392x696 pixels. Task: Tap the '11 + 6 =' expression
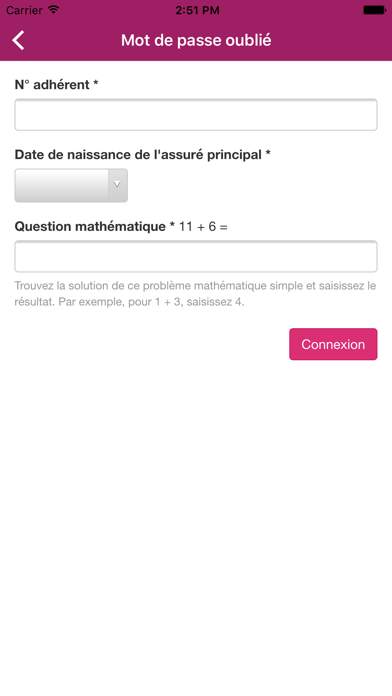(x=203, y=227)
